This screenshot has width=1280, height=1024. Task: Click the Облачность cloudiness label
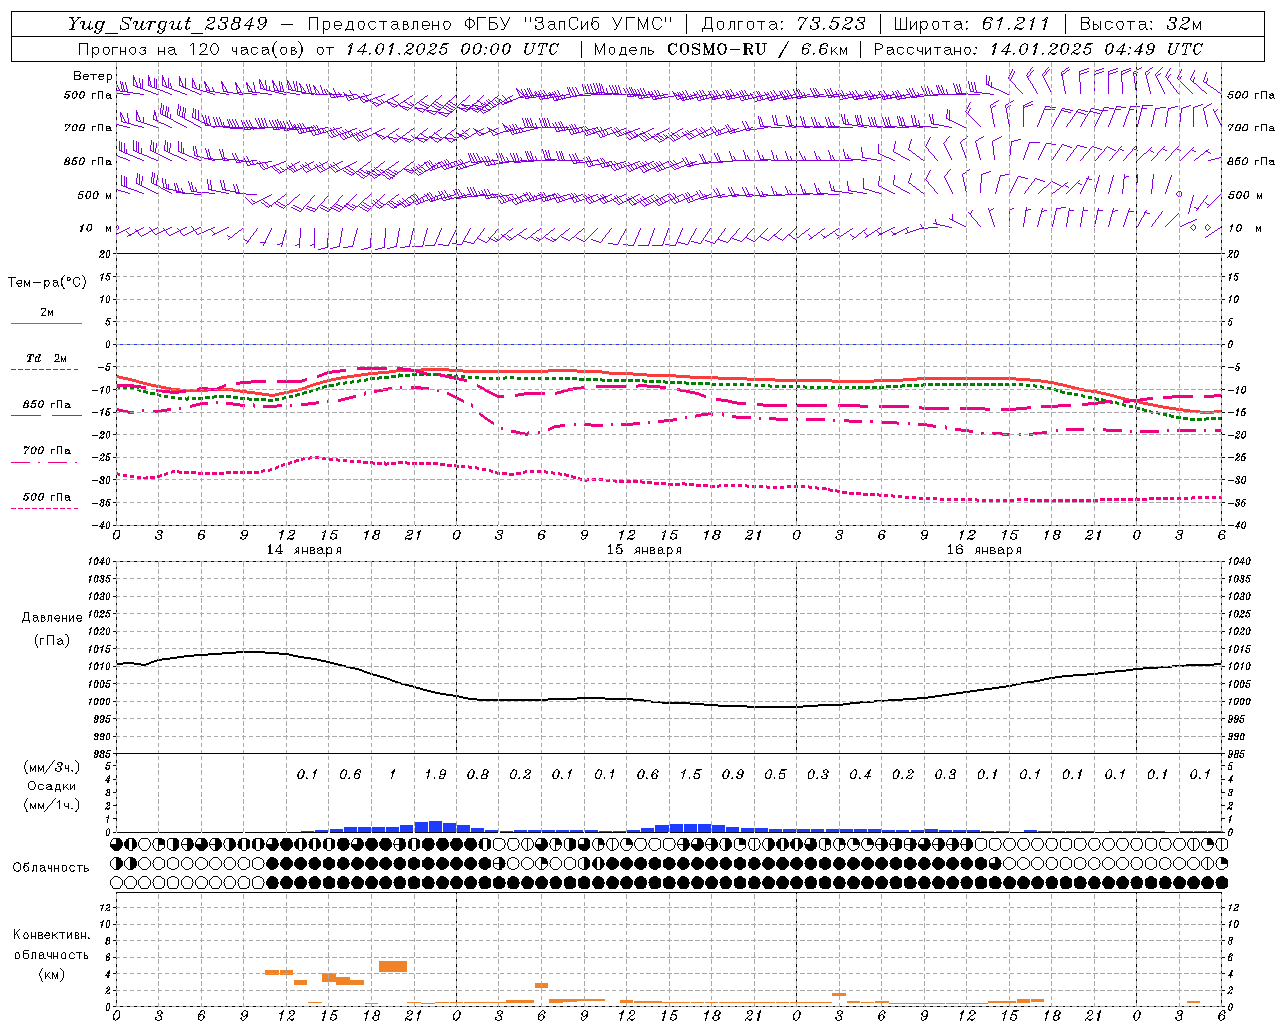(x=51, y=868)
